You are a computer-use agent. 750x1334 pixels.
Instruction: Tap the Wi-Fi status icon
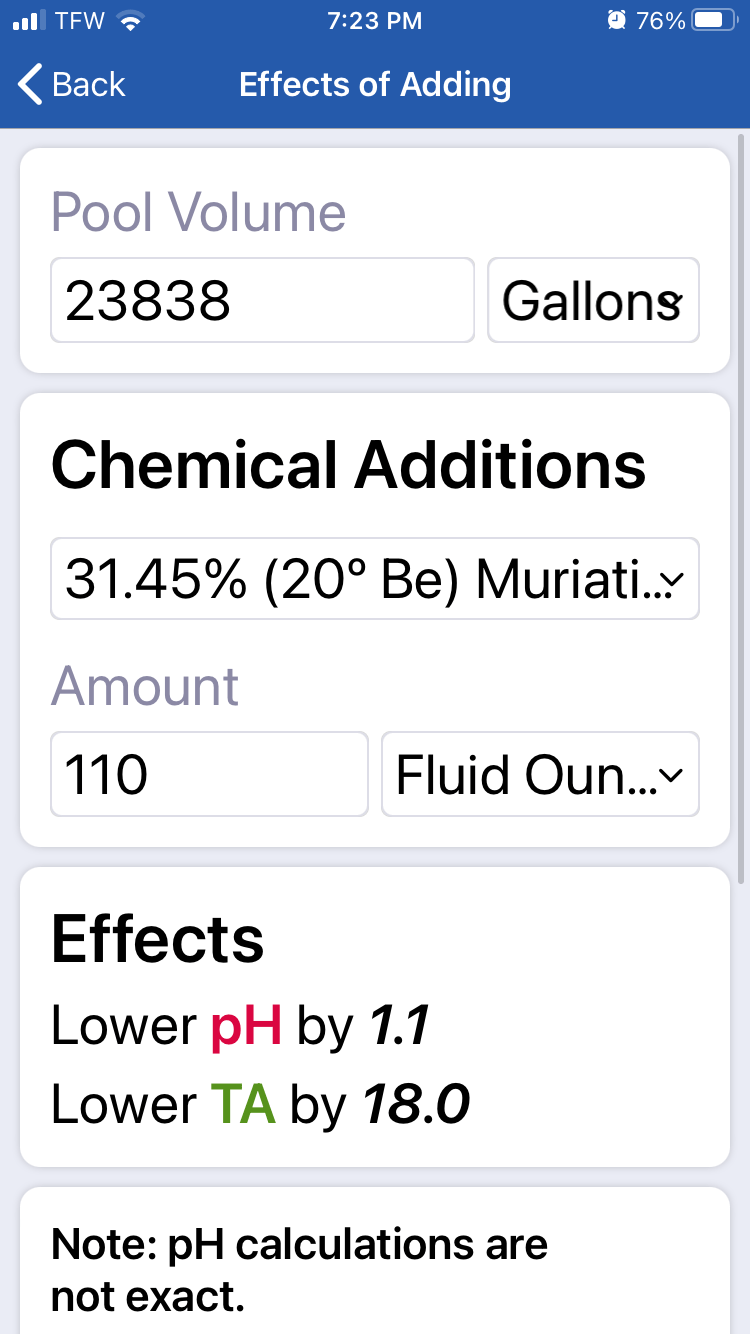pos(129,21)
